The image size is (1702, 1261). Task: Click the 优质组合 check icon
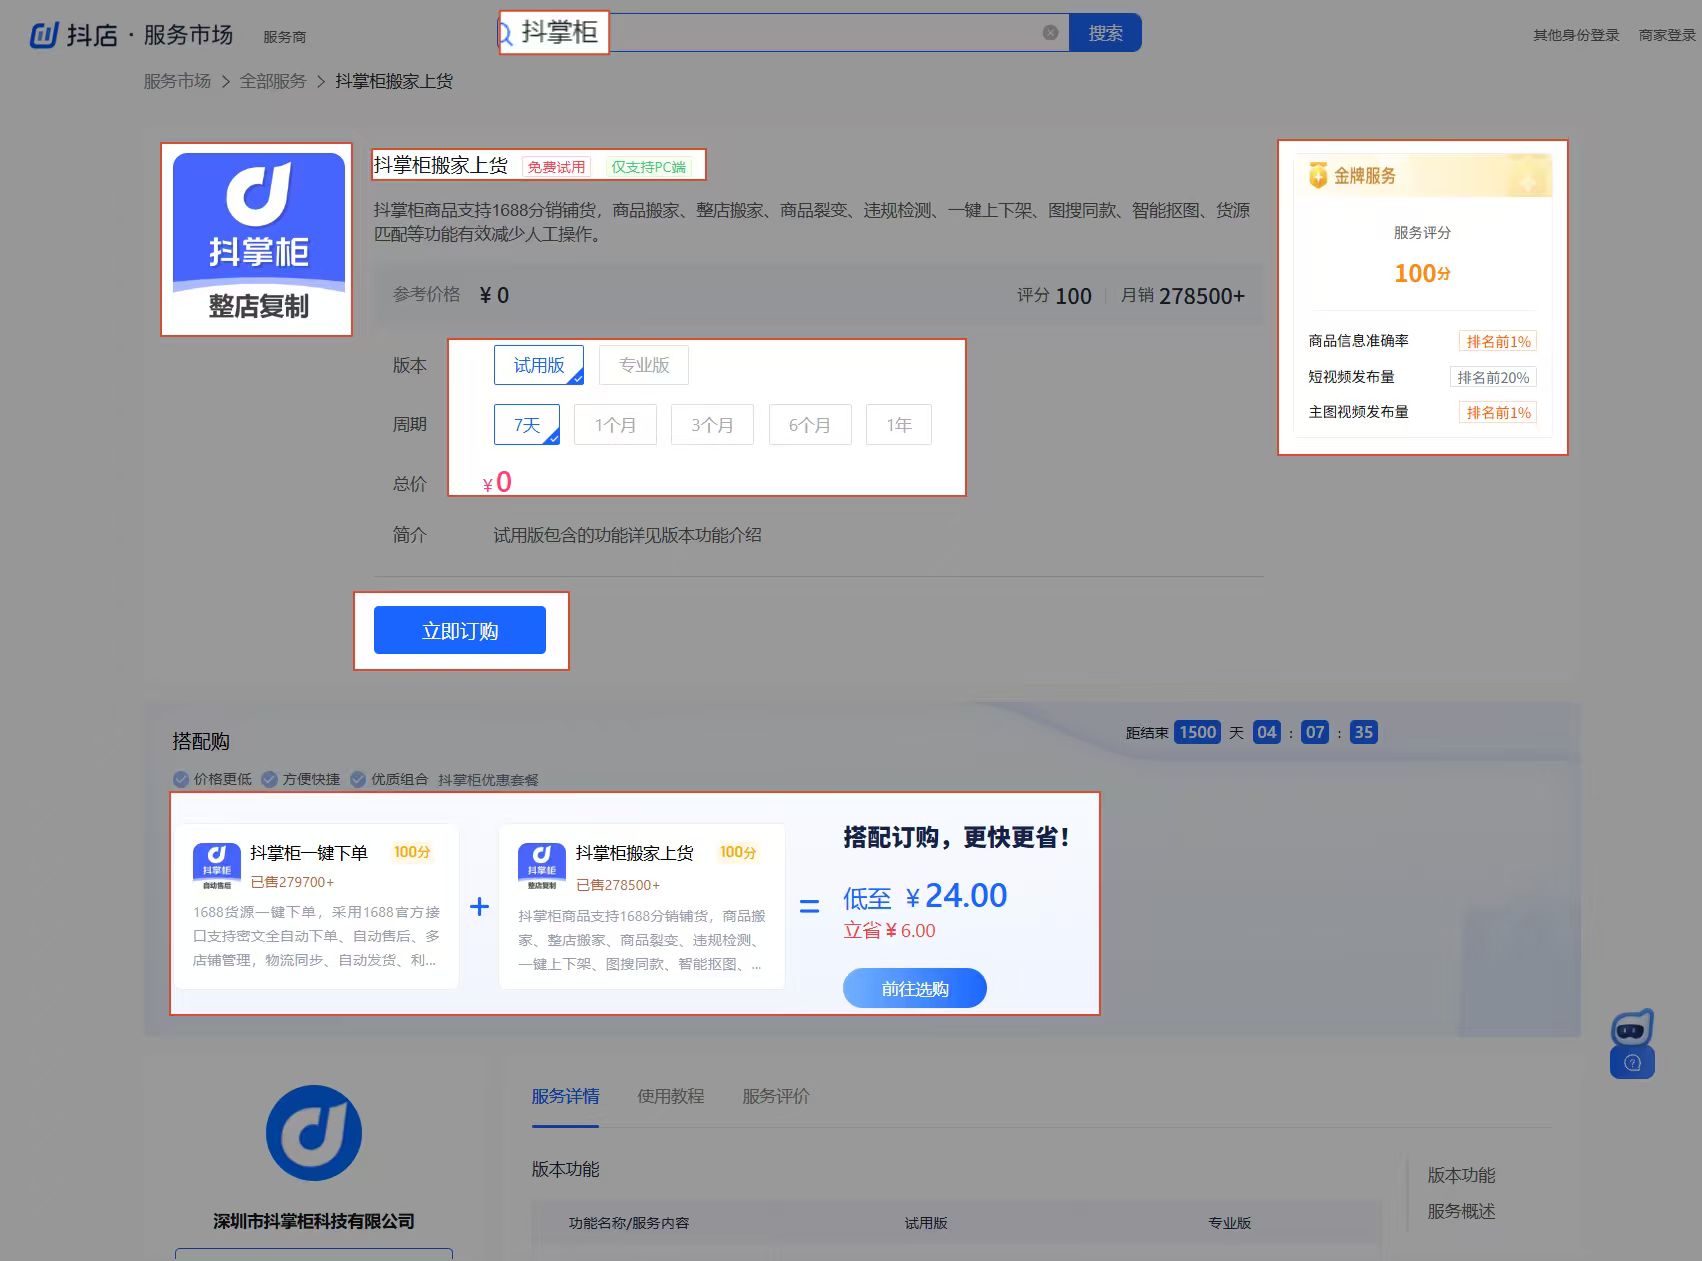coord(358,779)
